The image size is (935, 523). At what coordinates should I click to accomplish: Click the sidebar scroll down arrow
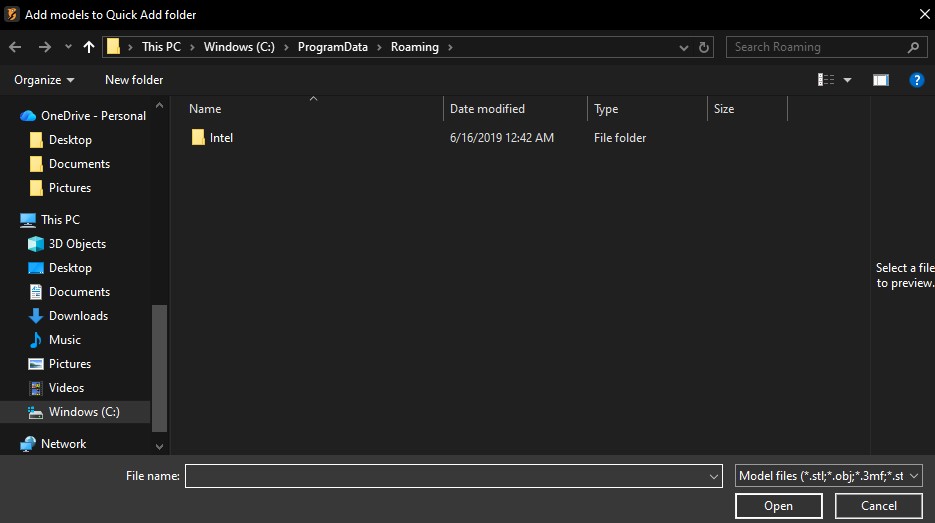pyautogui.click(x=159, y=446)
